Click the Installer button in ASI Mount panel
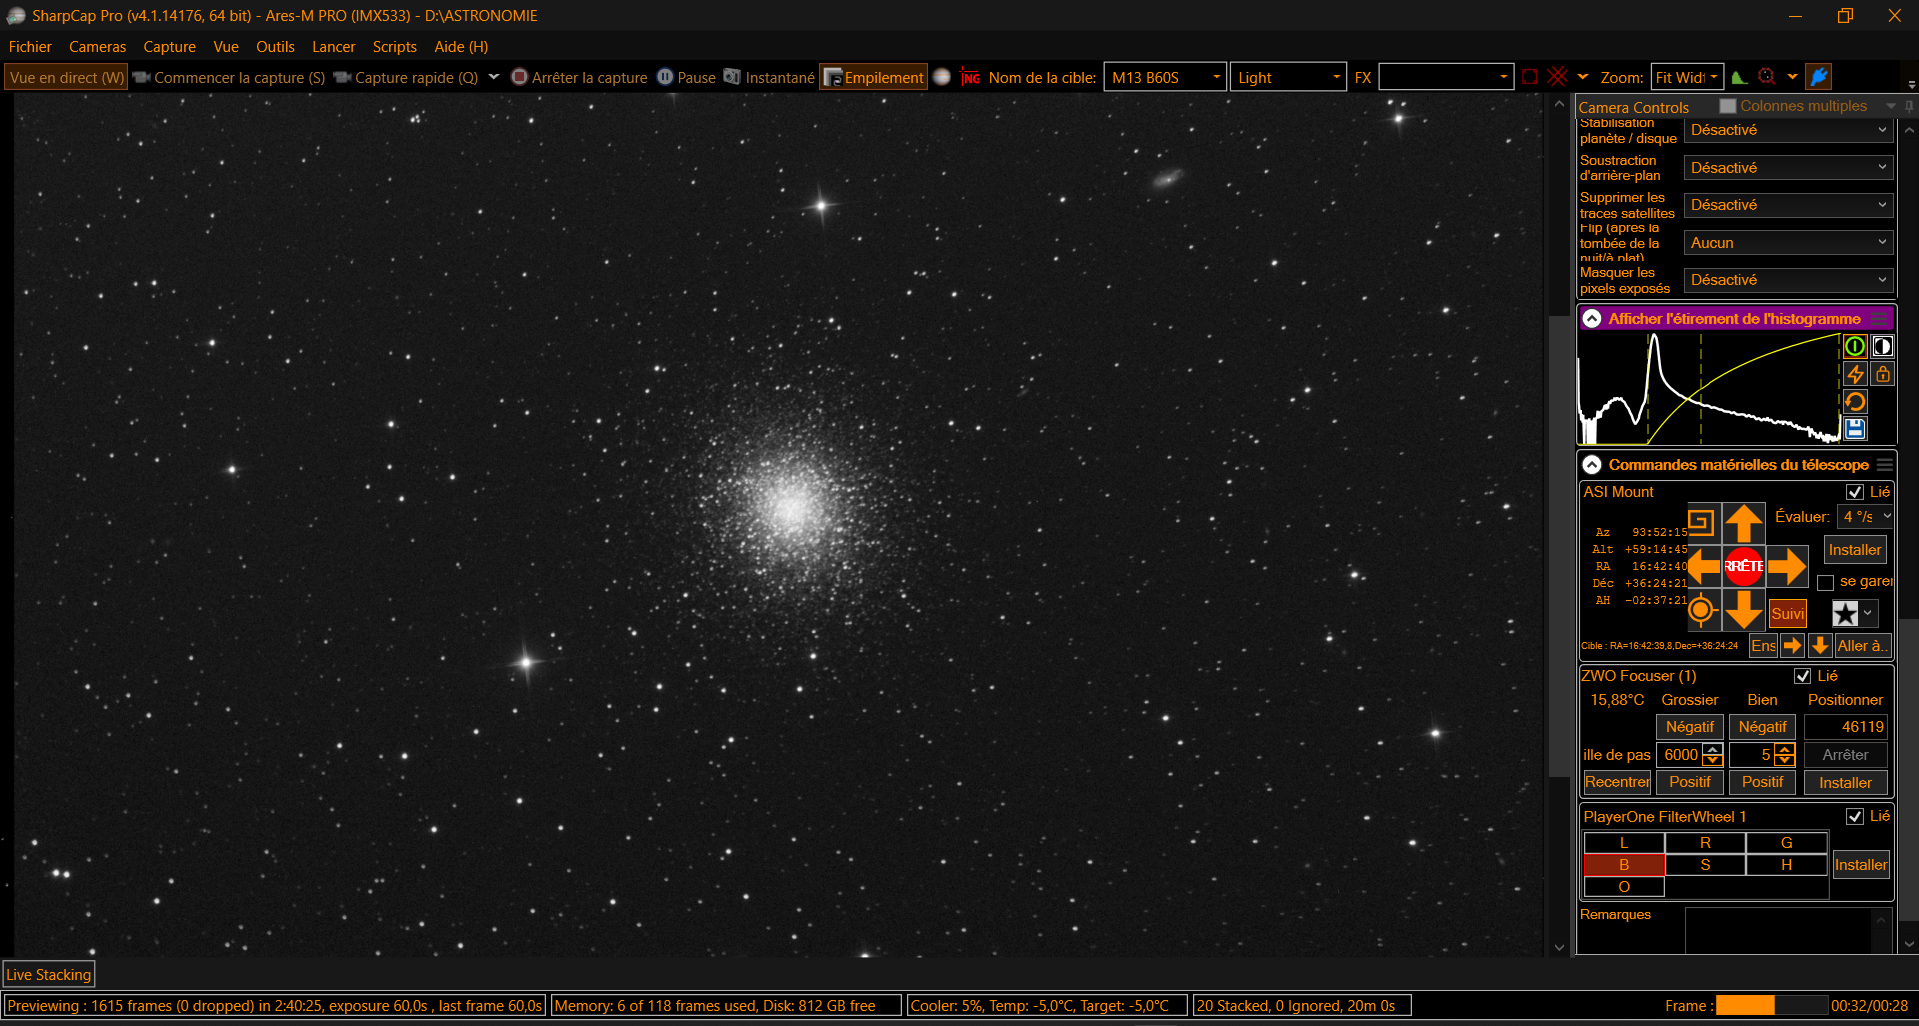 click(x=1855, y=550)
